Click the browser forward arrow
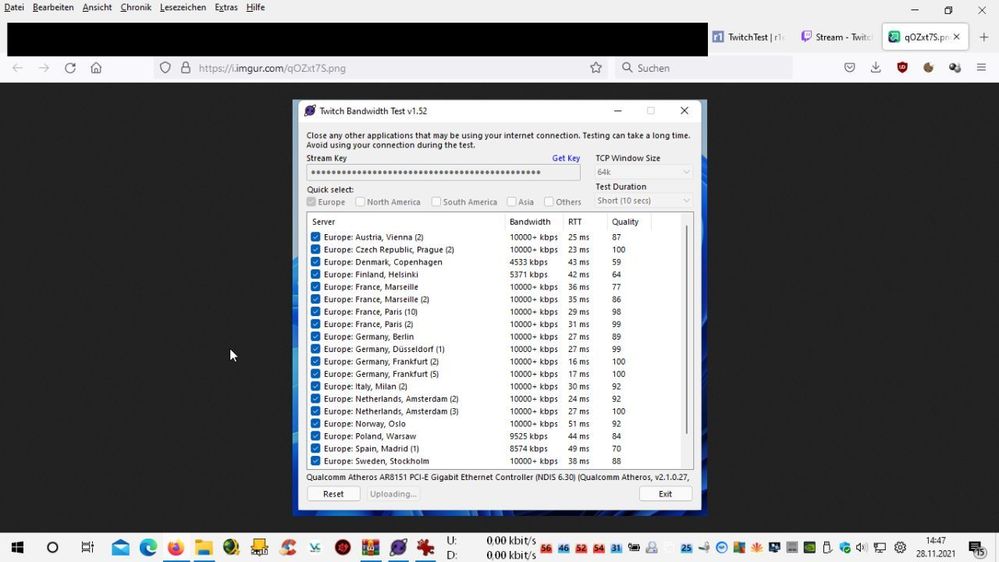Image resolution: width=999 pixels, height=562 pixels. click(43, 68)
